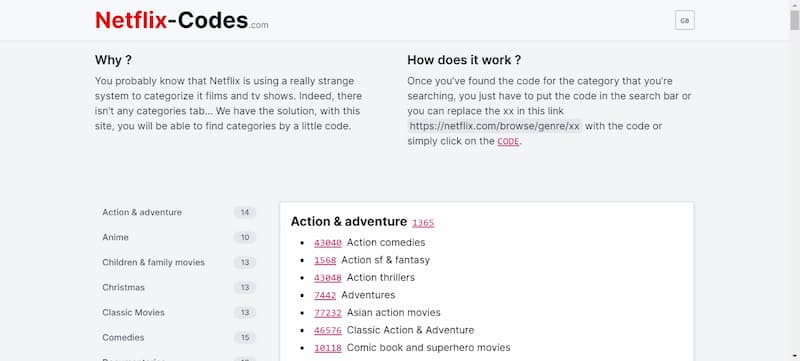This screenshot has height=361, width=800.
Task: Select Classic Movies sidebar item
Action: [179, 313]
